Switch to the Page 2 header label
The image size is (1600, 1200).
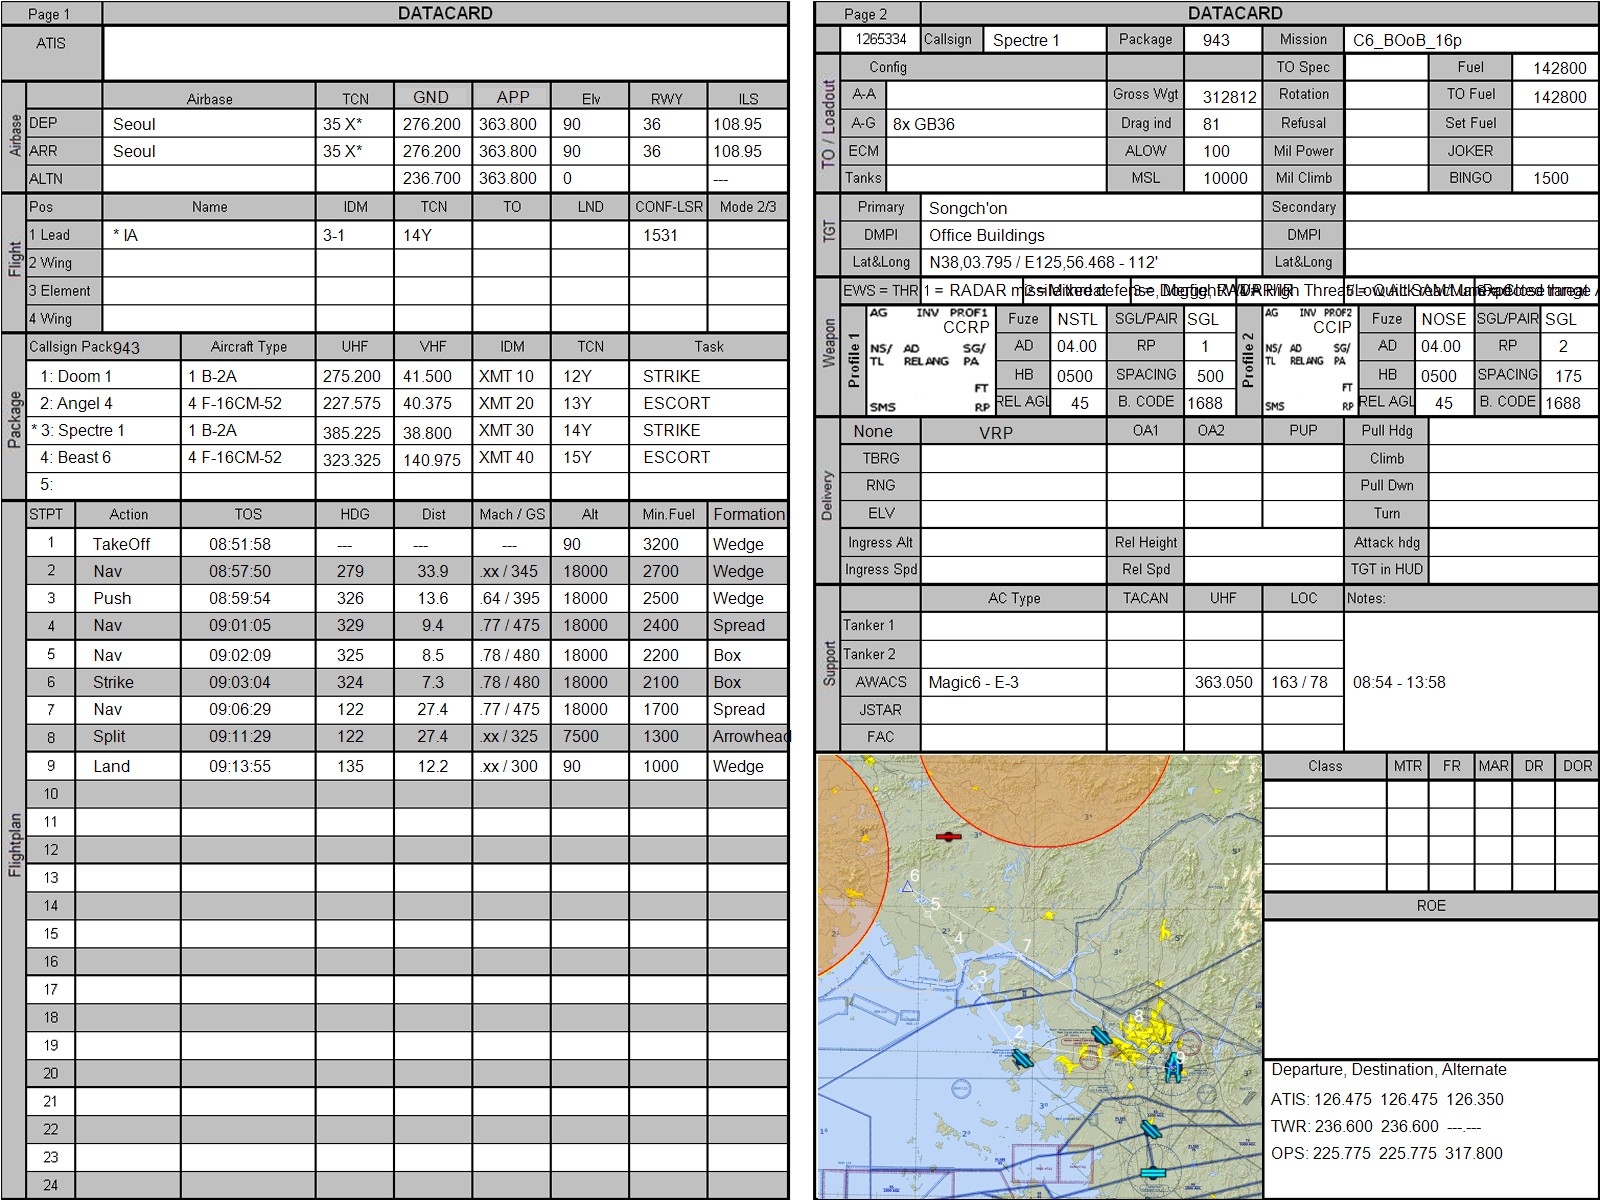(866, 14)
